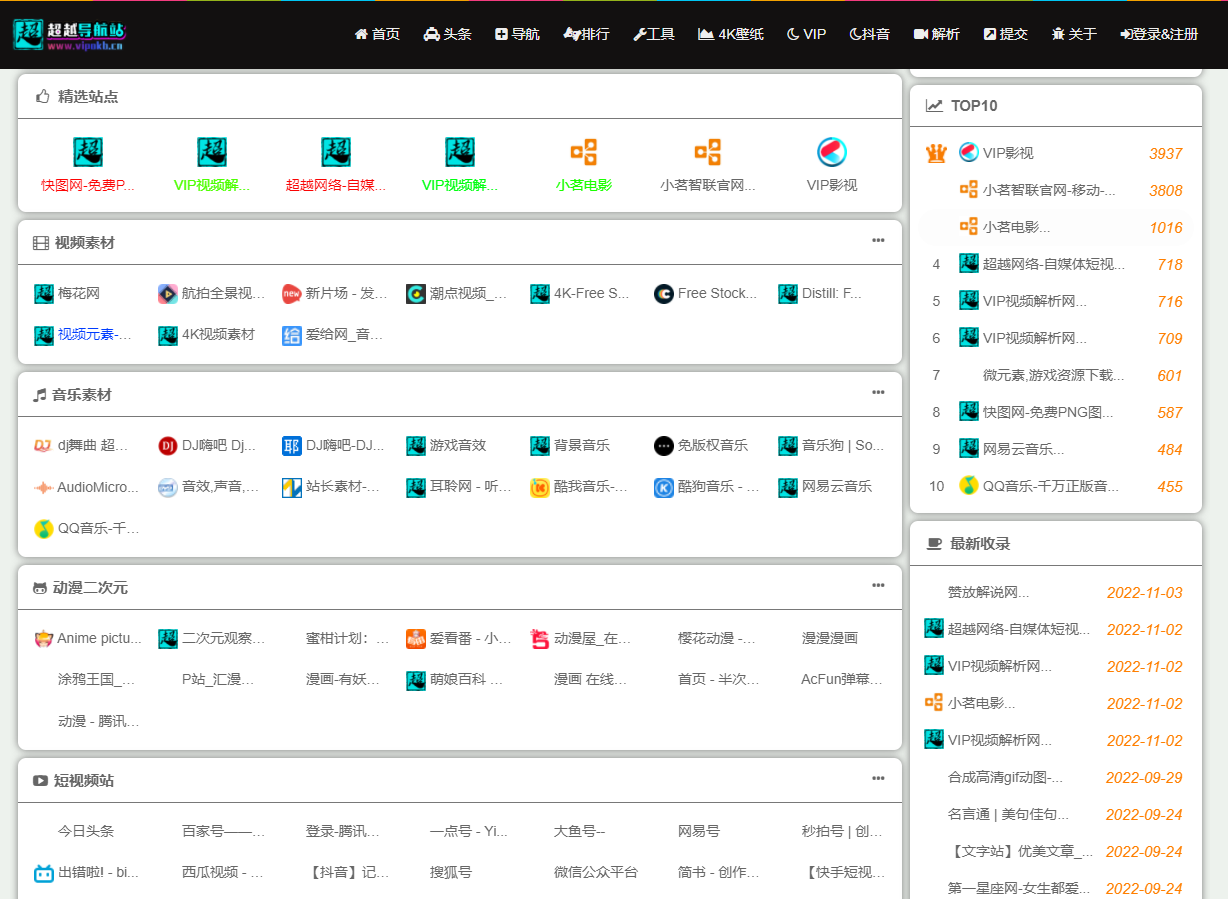1228x899 pixels.
Task: Click the 登录&注册 login link
Action: [1159, 34]
